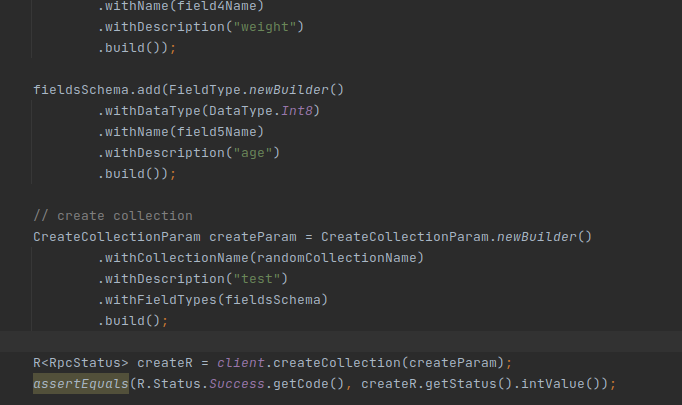Image resolution: width=682 pixels, height=405 pixels.
Task: Click R<RpcStatus> type declaration
Action: point(81,363)
